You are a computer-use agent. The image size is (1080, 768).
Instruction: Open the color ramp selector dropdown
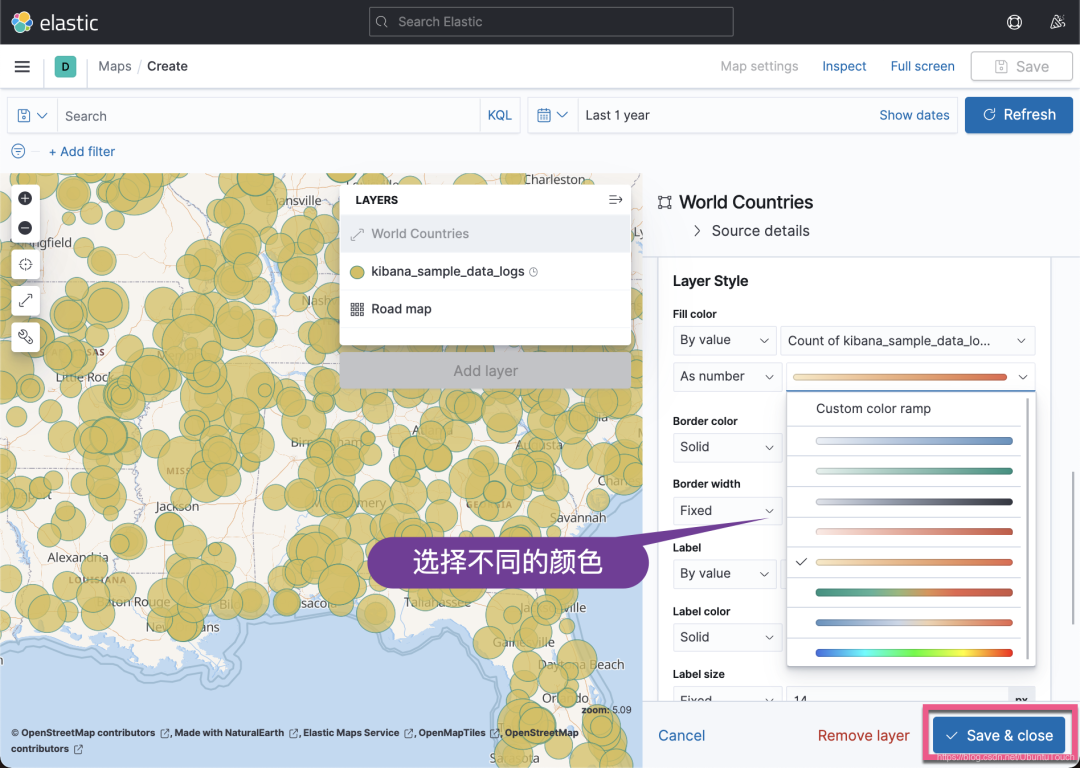911,377
